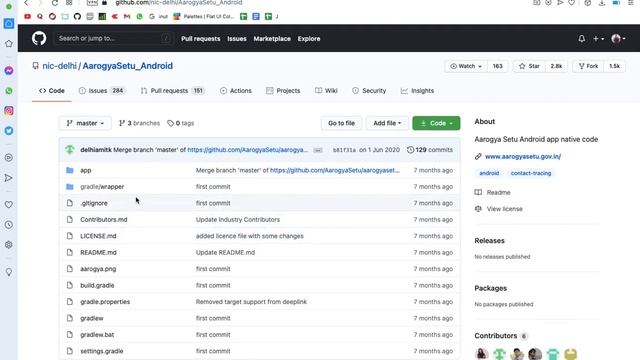
Task: View the 2.8k stargazers count
Action: (x=556, y=66)
